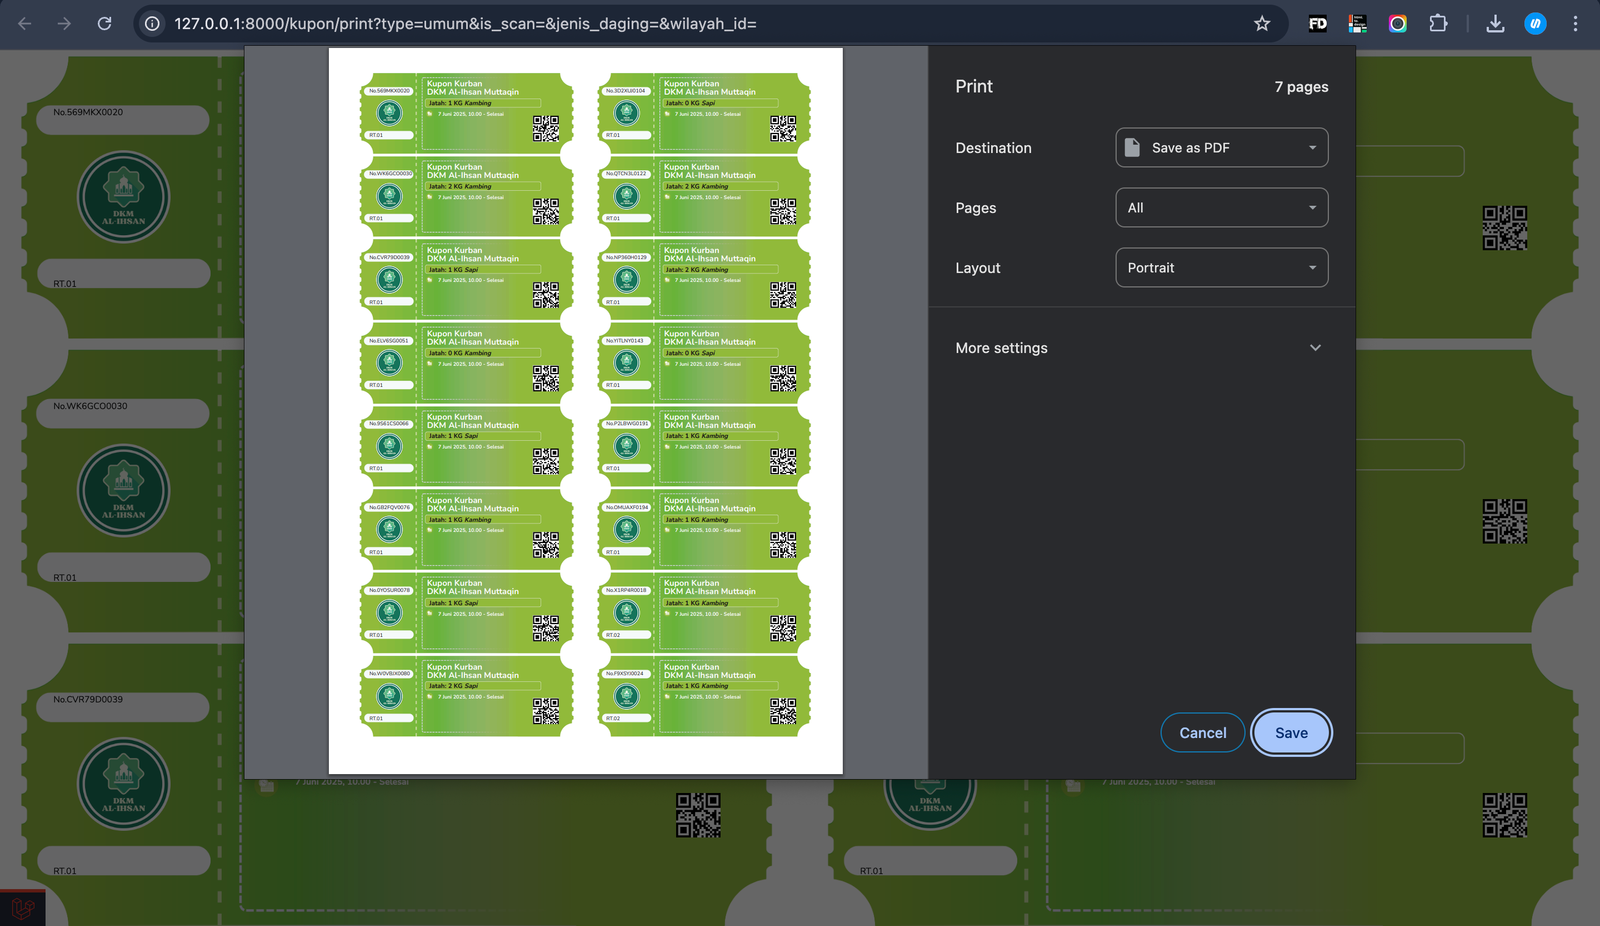Click the striped color-bars extension icon

click(1358, 23)
